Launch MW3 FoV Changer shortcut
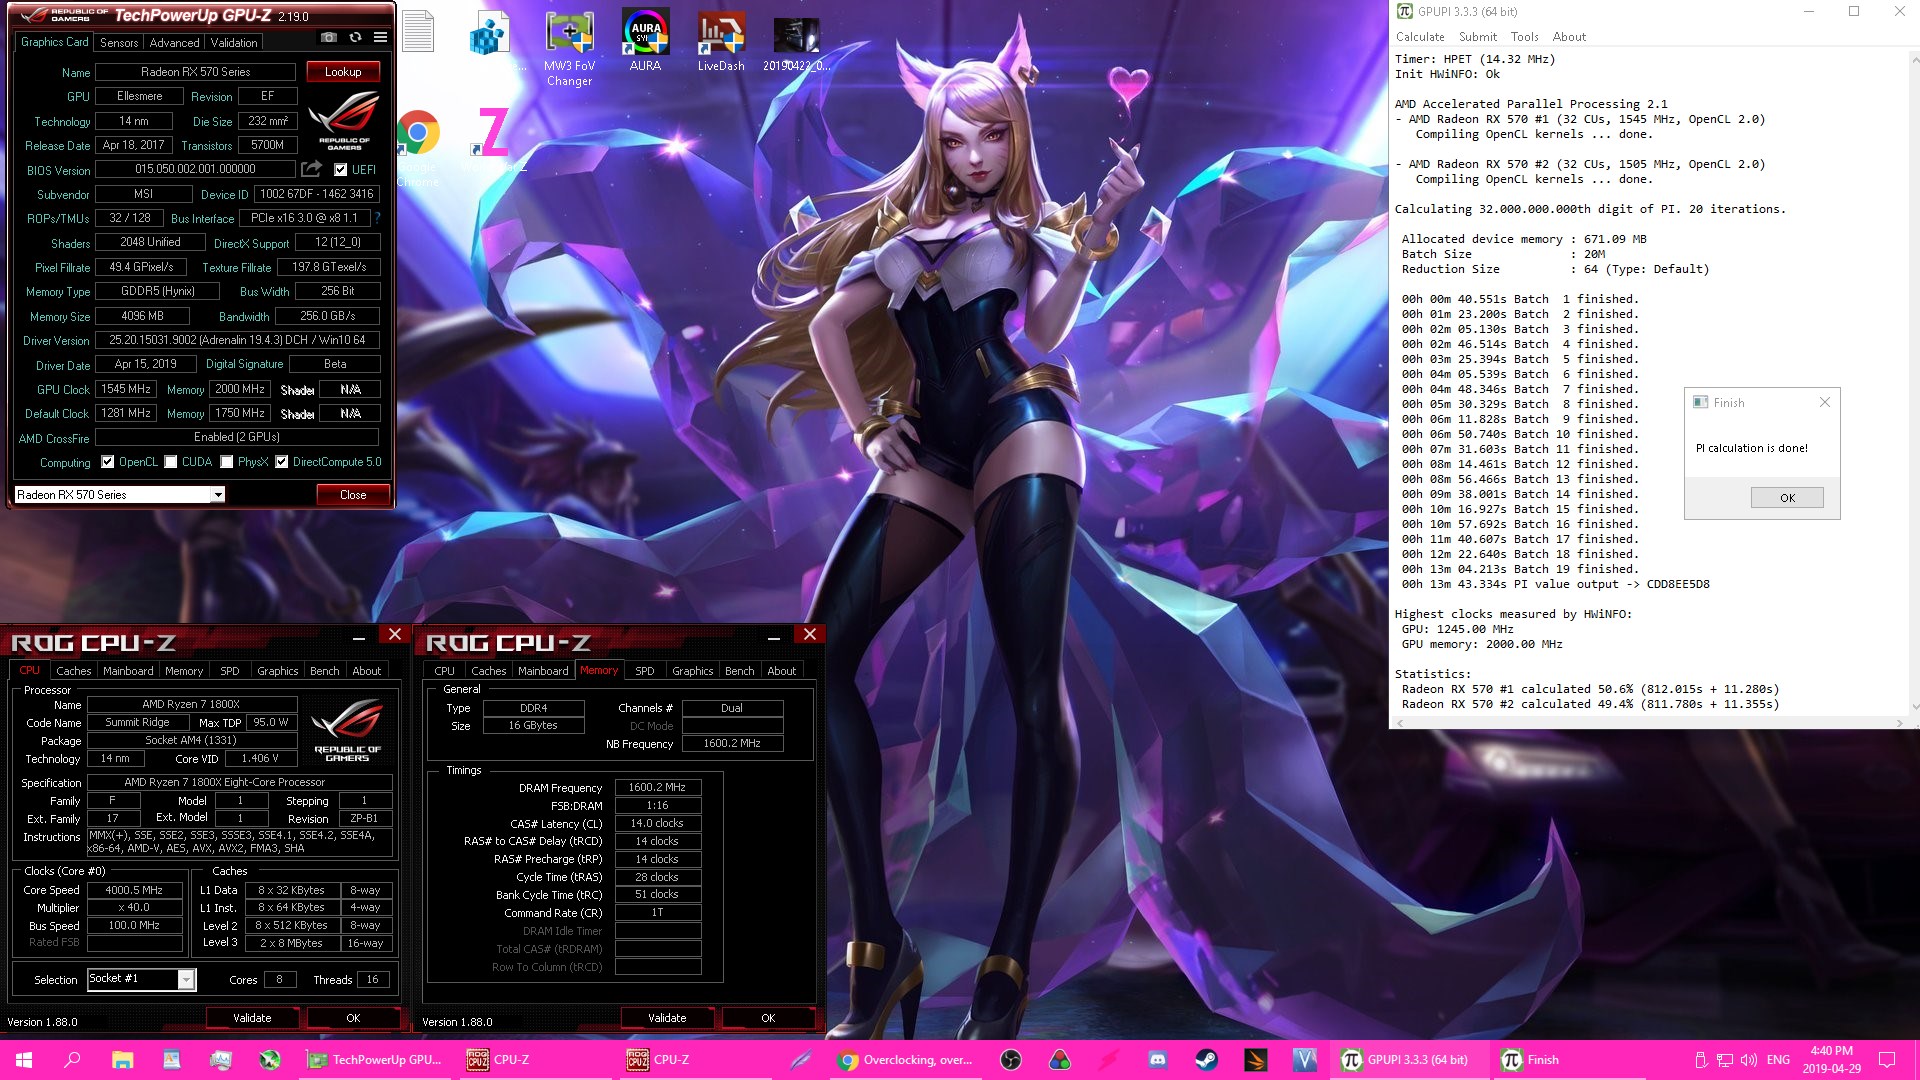The width and height of the screenshot is (1920, 1080). tap(569, 47)
